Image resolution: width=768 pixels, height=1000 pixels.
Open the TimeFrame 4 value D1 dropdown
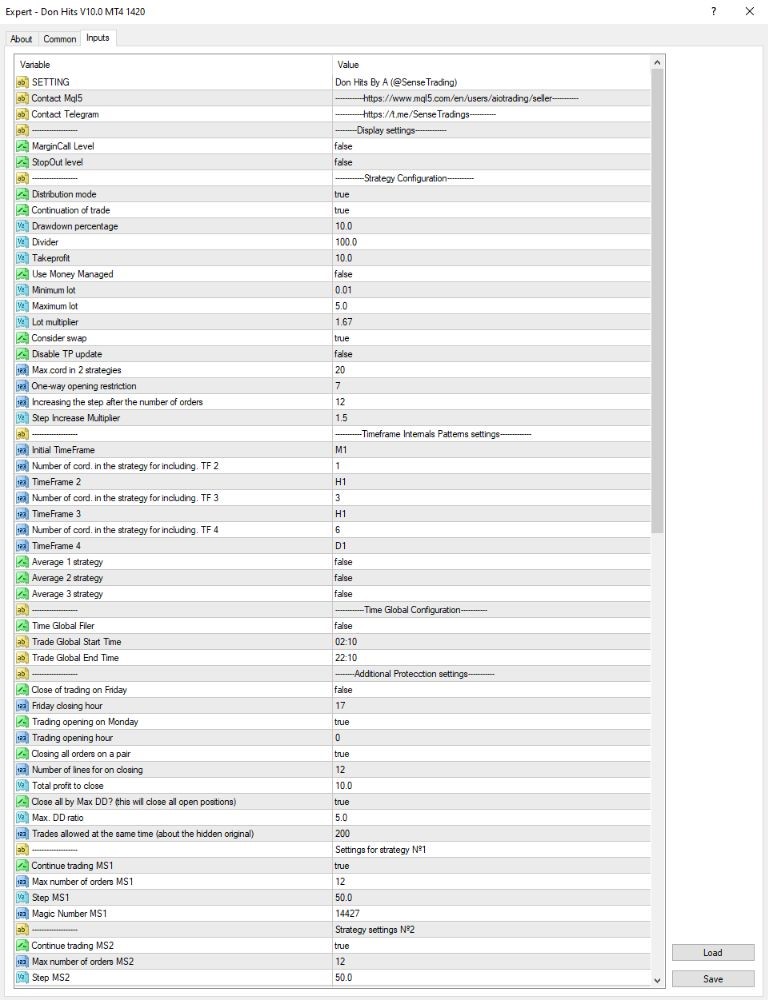coord(491,546)
